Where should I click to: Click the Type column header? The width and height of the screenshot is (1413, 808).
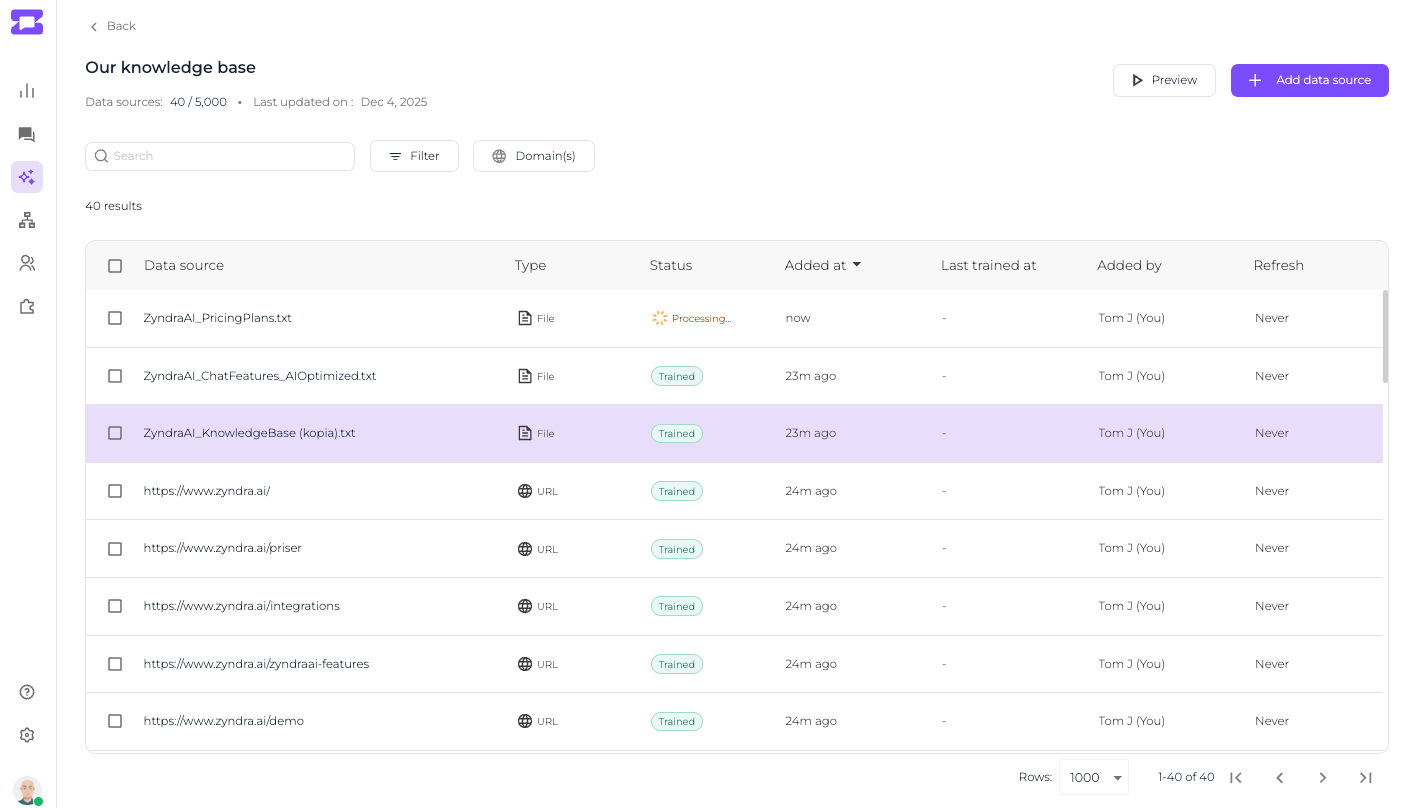[530, 265]
